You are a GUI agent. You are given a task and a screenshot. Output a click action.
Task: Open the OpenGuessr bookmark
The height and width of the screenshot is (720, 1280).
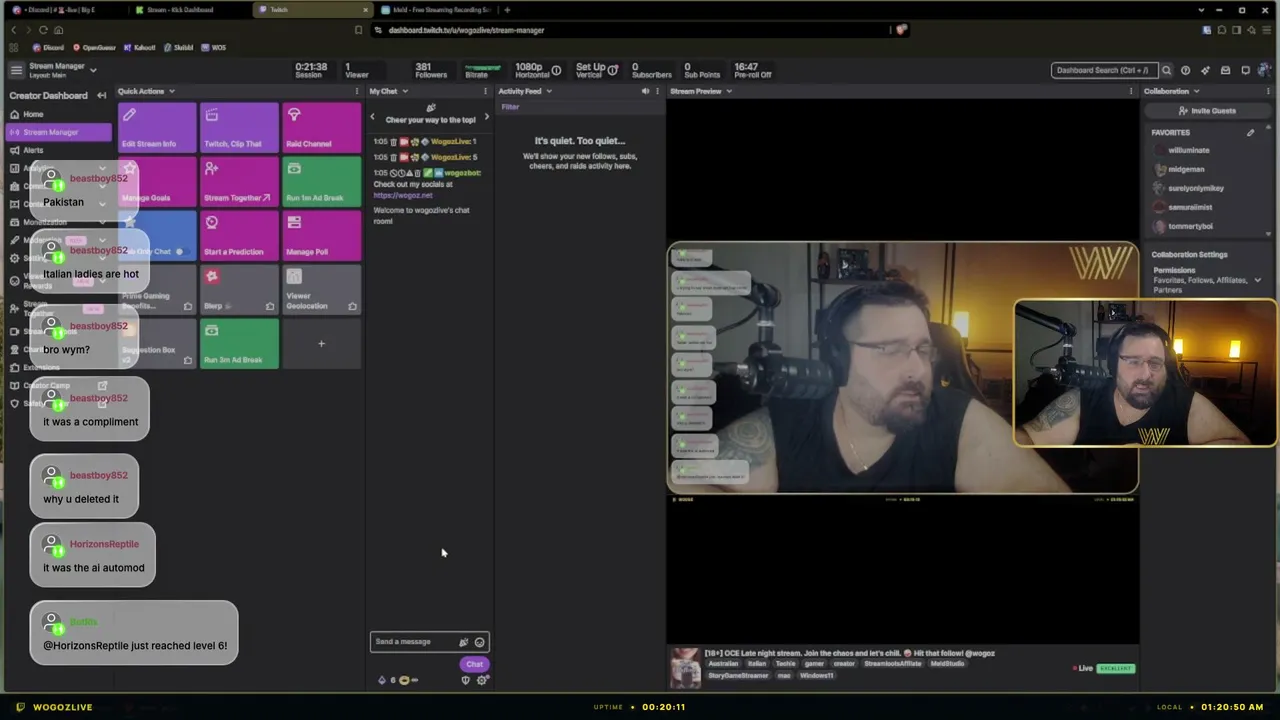tap(94, 48)
